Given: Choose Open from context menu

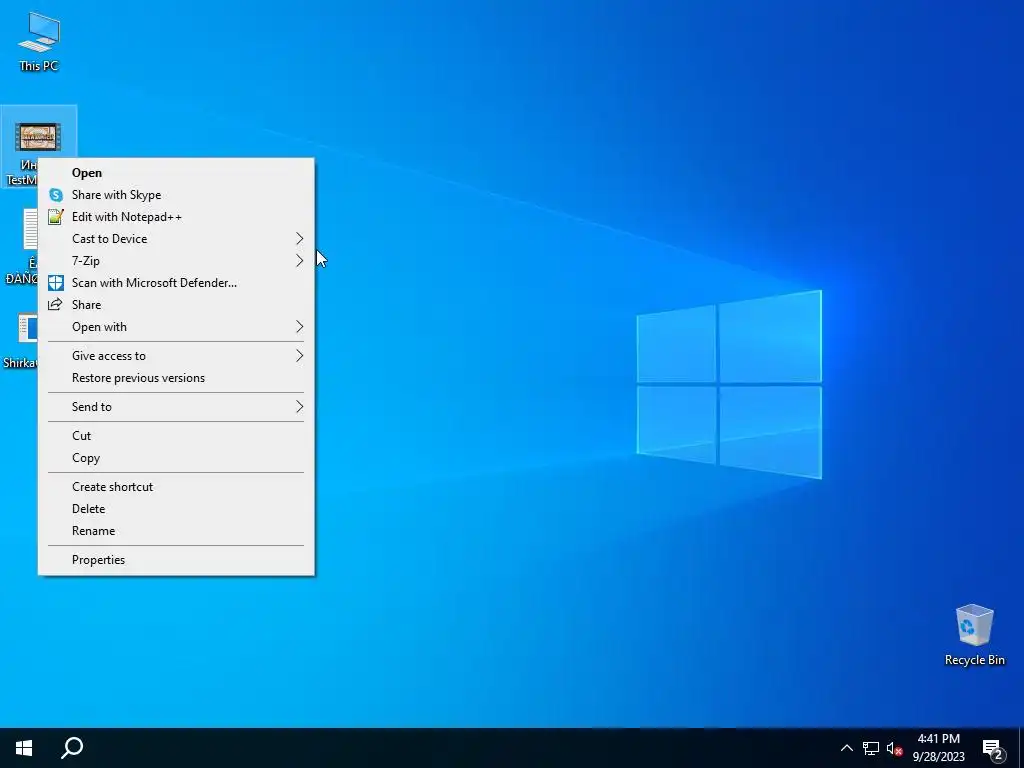Looking at the screenshot, I should 176,172.
